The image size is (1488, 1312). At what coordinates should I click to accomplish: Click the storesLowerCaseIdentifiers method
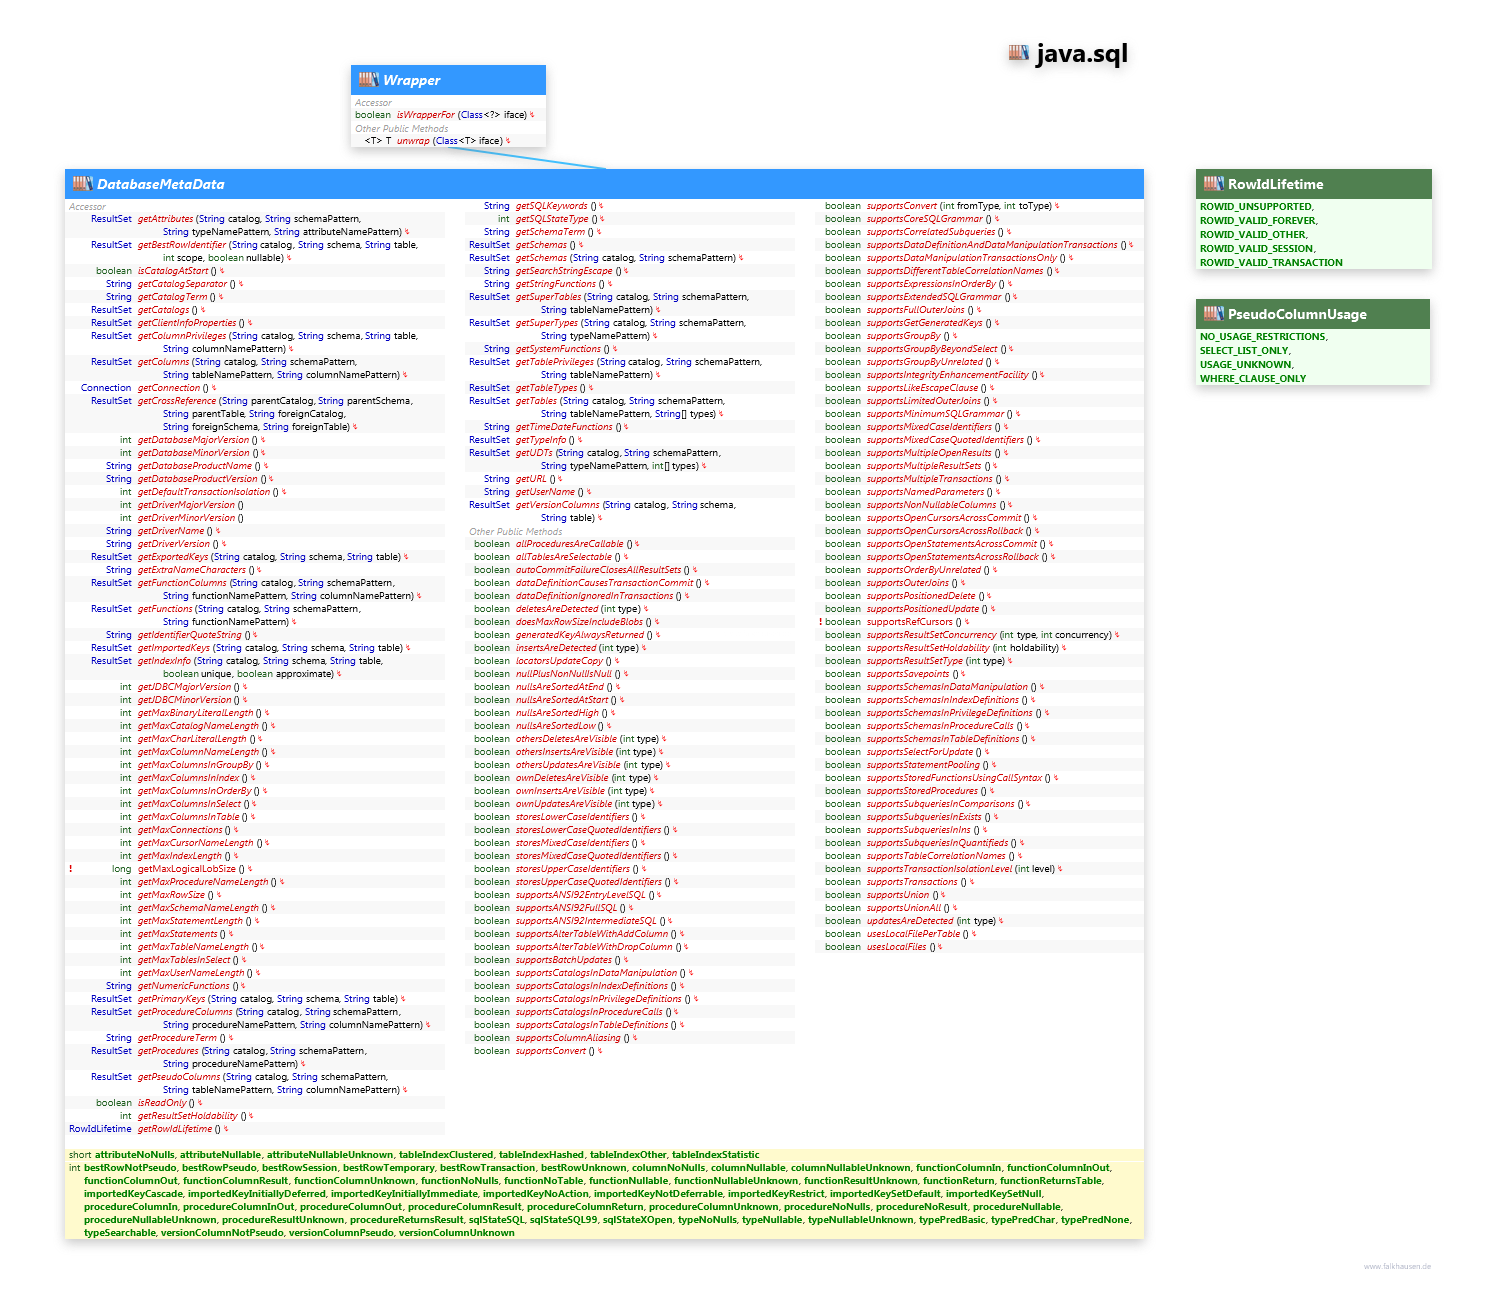pos(572,817)
